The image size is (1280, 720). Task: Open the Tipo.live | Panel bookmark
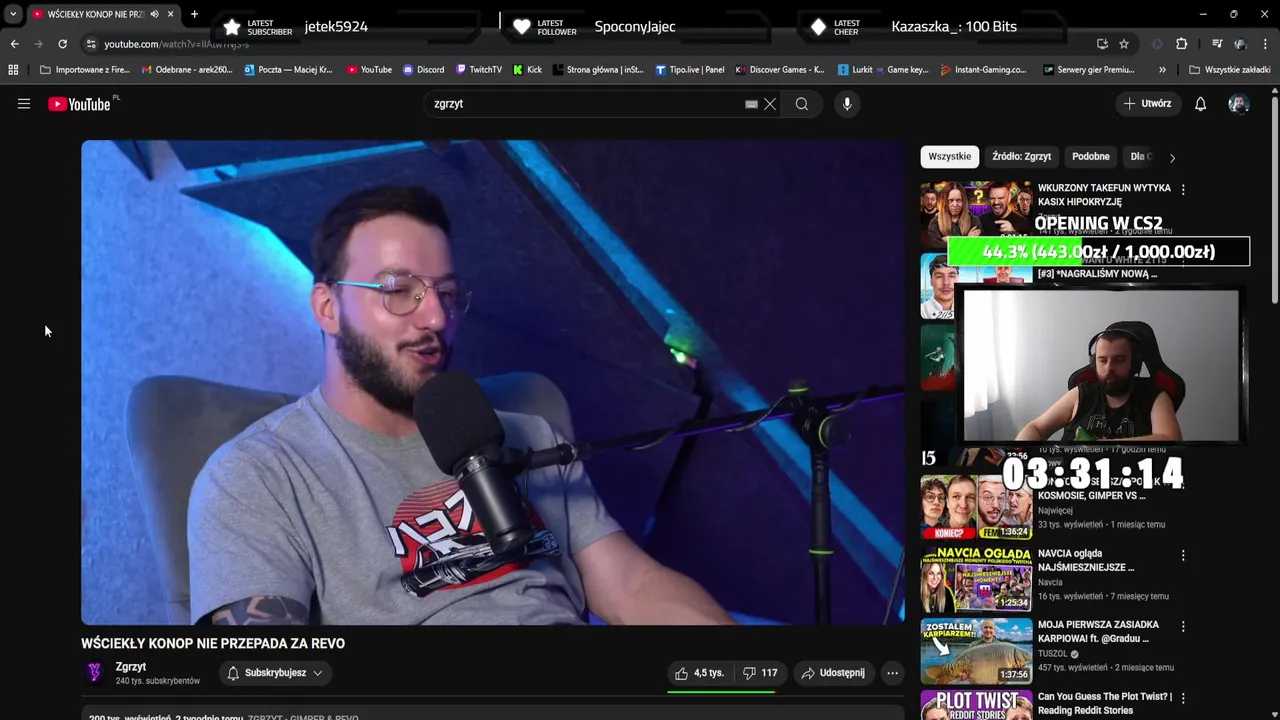tap(690, 70)
